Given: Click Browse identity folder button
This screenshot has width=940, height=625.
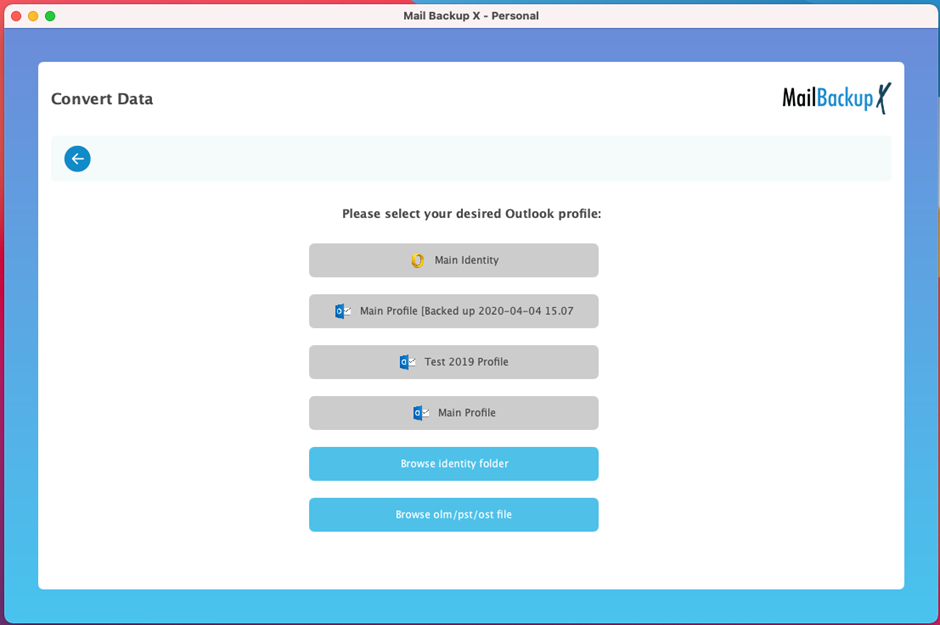Looking at the screenshot, I should 454,464.
